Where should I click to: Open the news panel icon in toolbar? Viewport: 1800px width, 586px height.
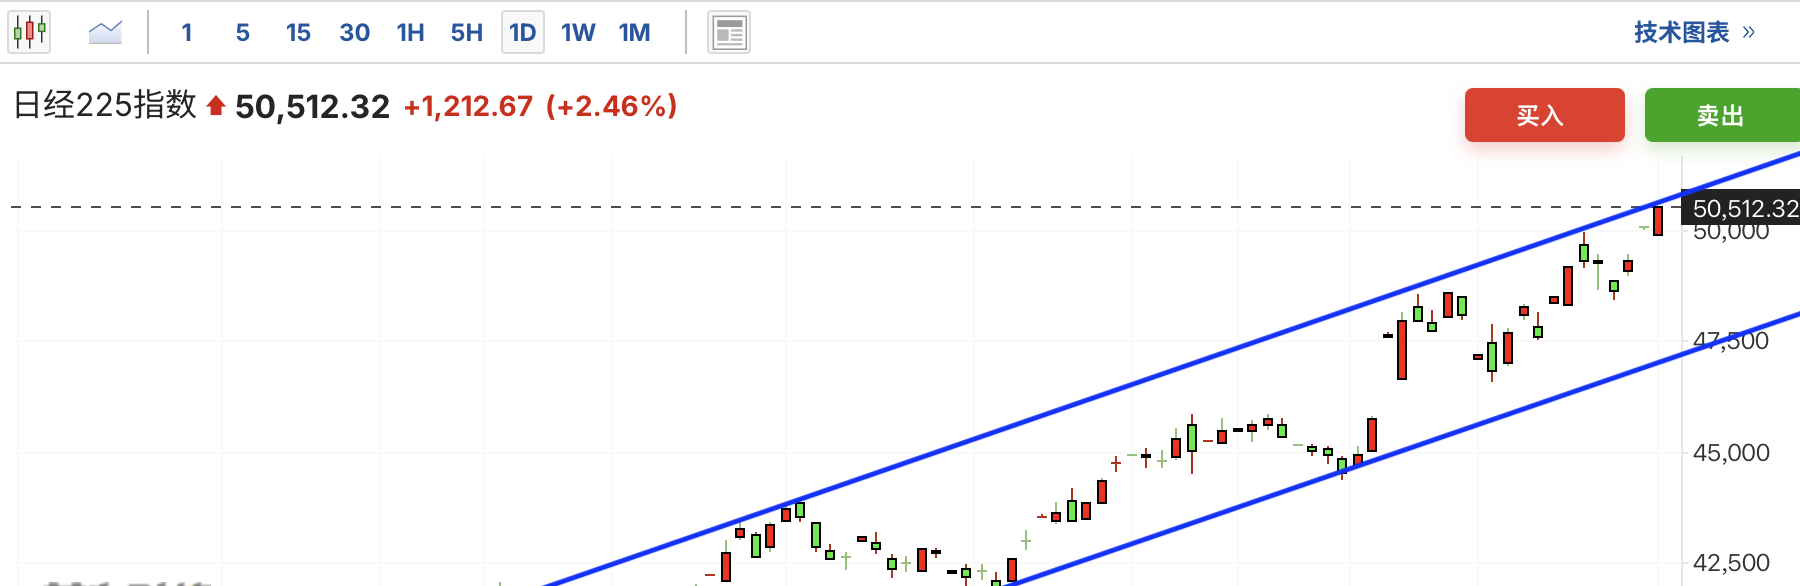tap(729, 33)
